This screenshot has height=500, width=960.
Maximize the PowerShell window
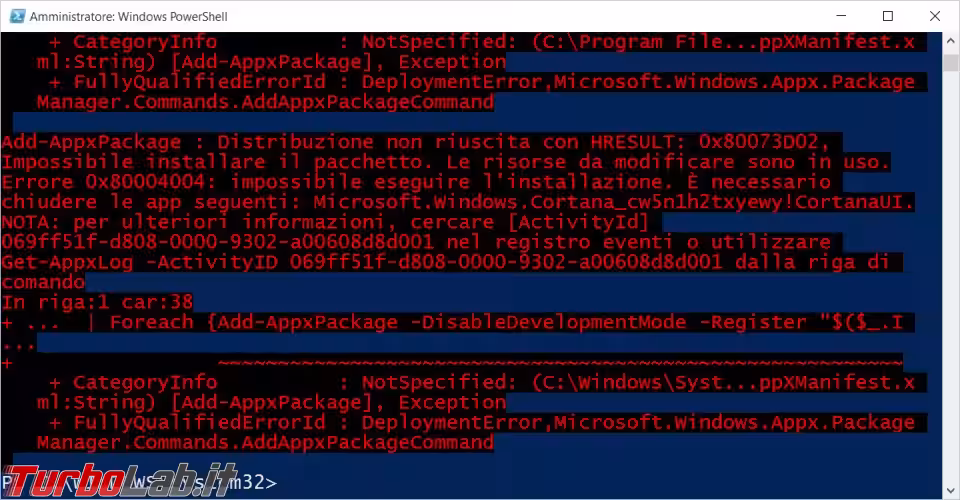(888, 16)
